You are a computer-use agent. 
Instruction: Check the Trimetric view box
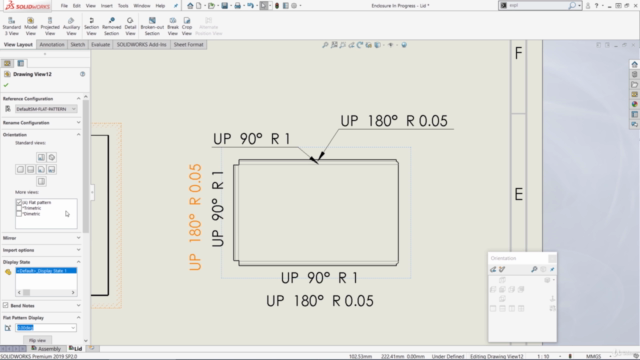coord(19,208)
